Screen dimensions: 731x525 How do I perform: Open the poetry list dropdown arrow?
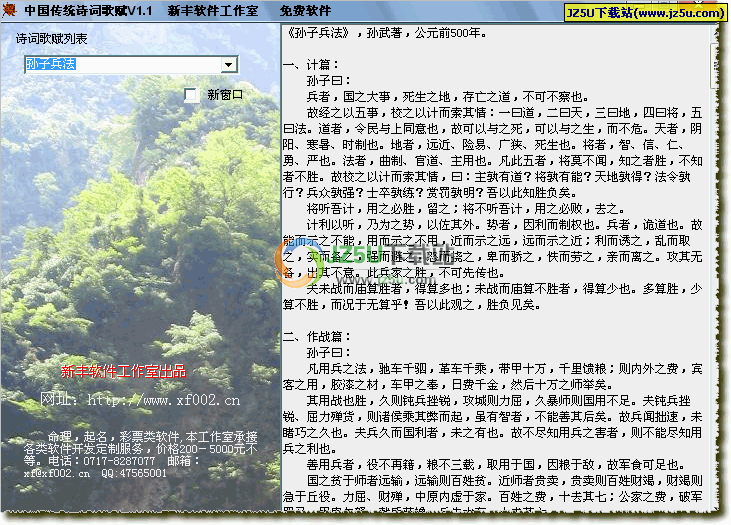pyautogui.click(x=229, y=65)
